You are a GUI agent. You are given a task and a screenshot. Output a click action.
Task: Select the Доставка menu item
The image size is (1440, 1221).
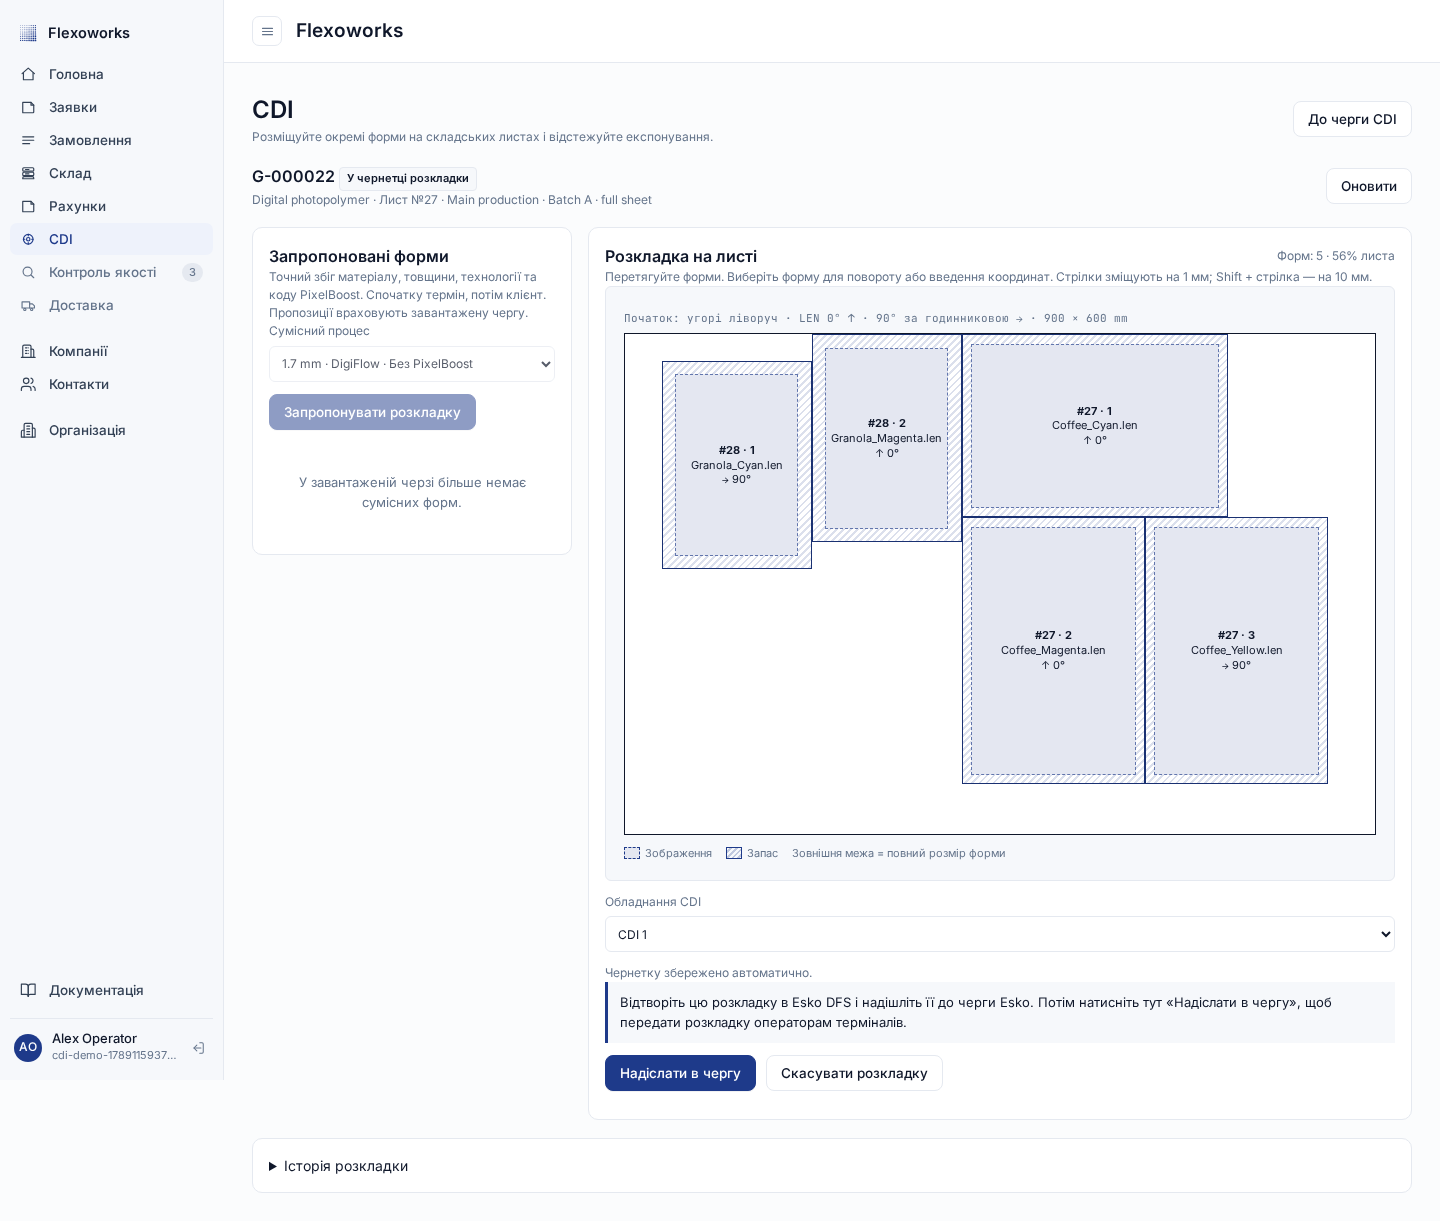pos(111,305)
